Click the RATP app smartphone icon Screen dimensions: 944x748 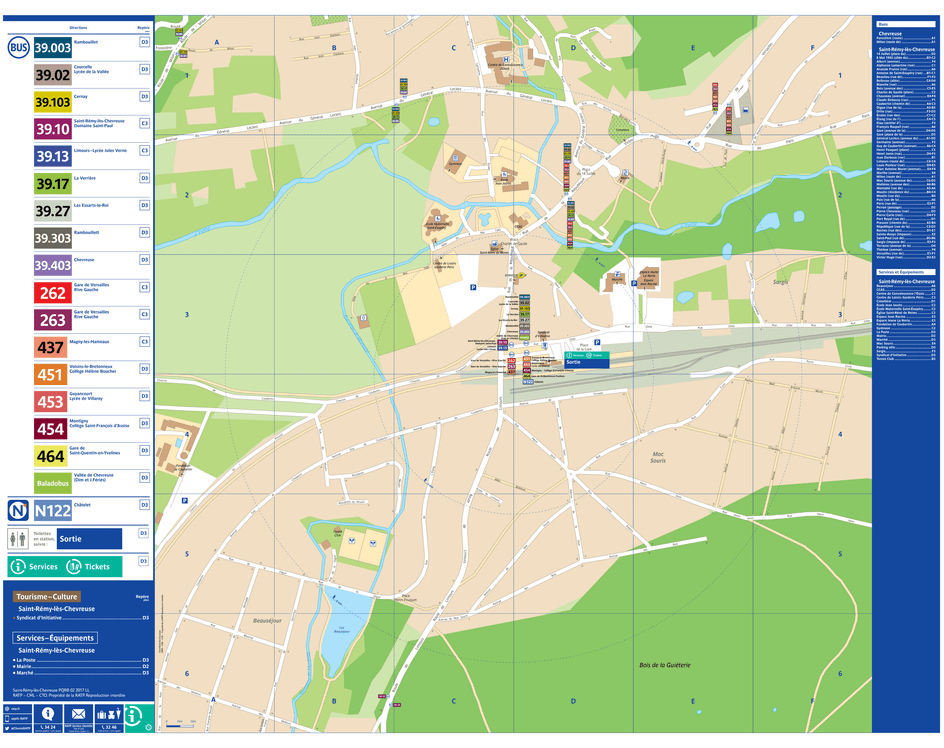(x=7, y=718)
